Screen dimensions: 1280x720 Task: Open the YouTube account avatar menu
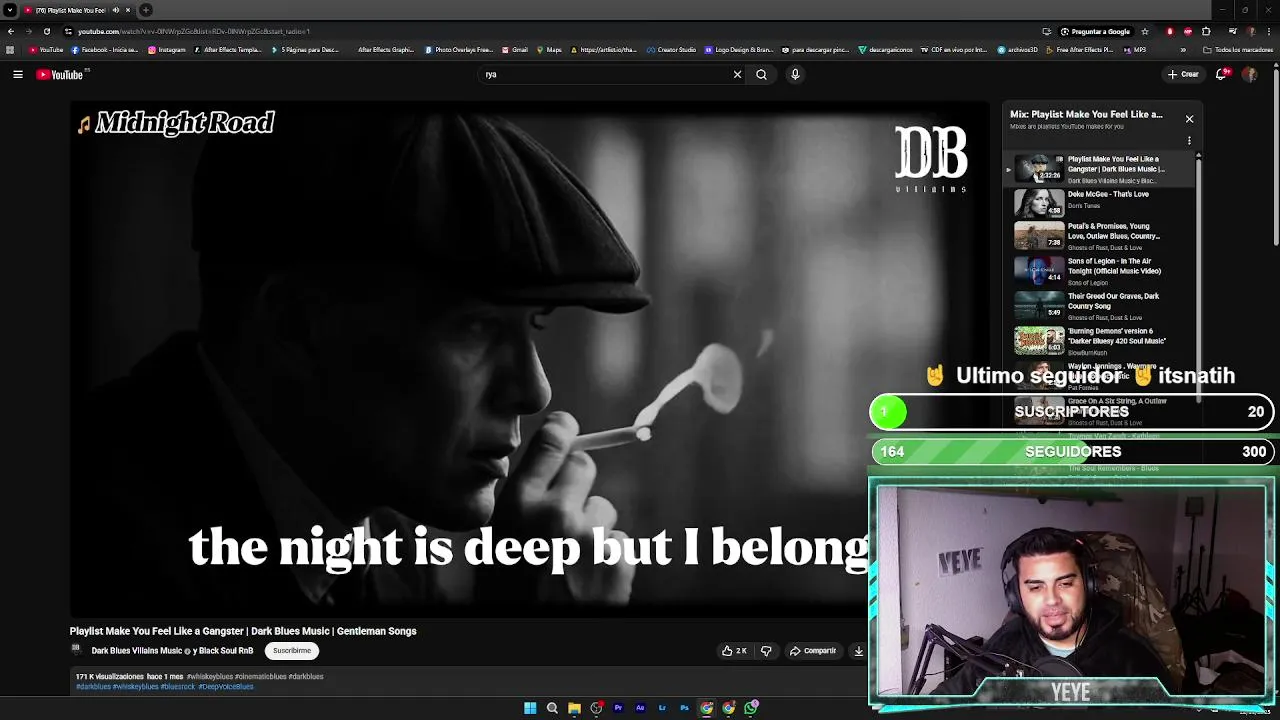click(x=1249, y=74)
